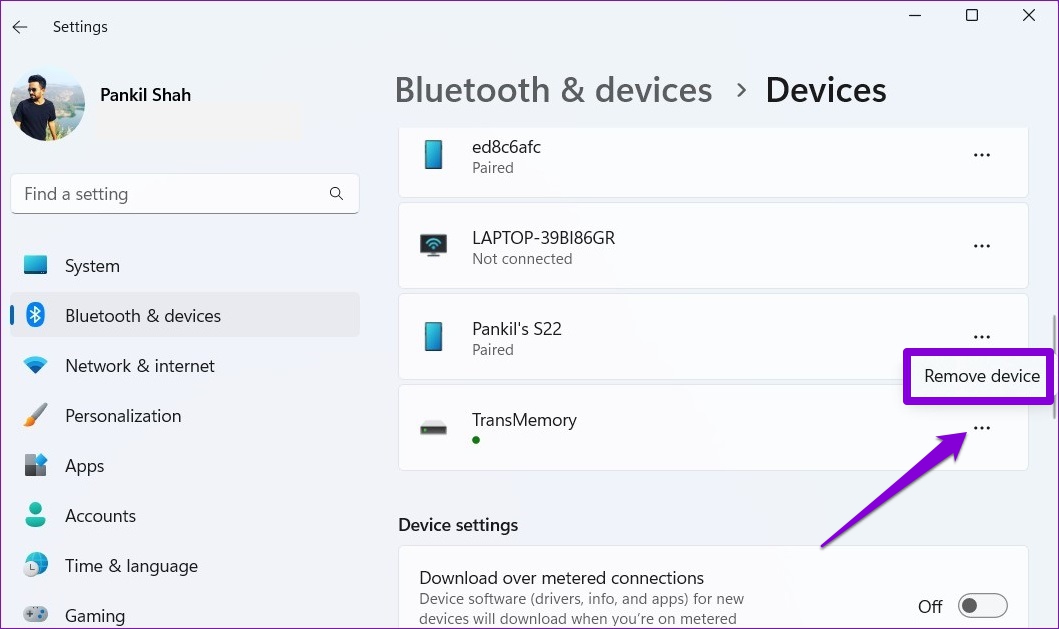
Task: Click the Personalization brush icon
Action: tap(36, 415)
